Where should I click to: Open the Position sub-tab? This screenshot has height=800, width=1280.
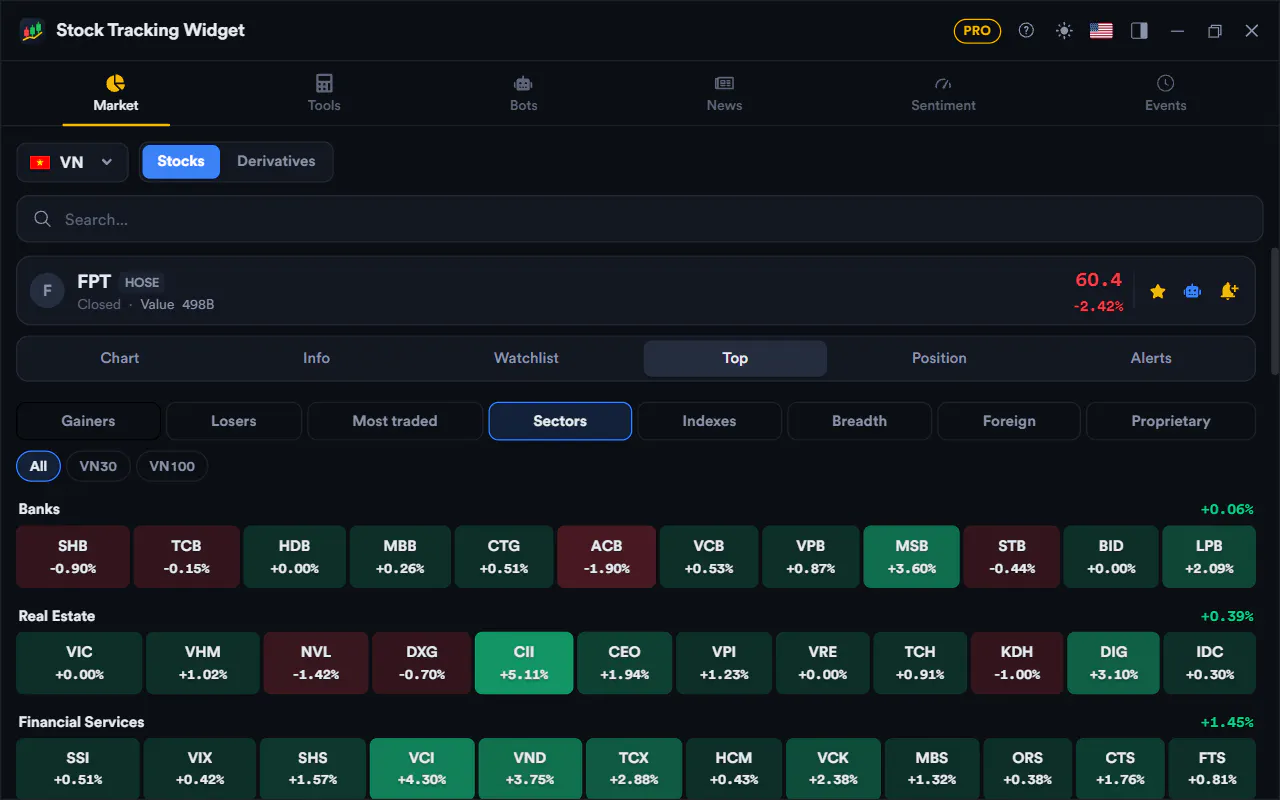(x=939, y=358)
